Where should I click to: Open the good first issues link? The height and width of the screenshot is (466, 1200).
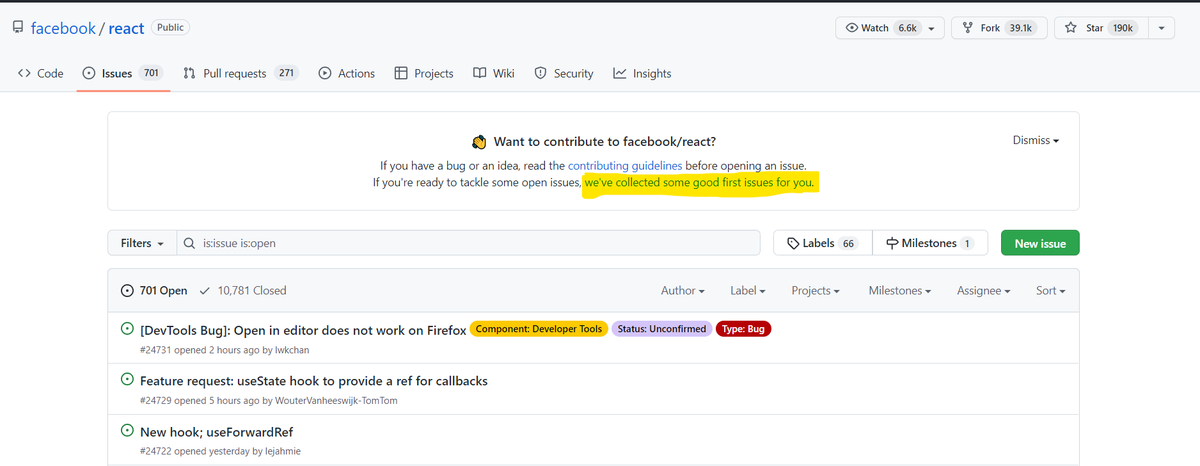700,183
